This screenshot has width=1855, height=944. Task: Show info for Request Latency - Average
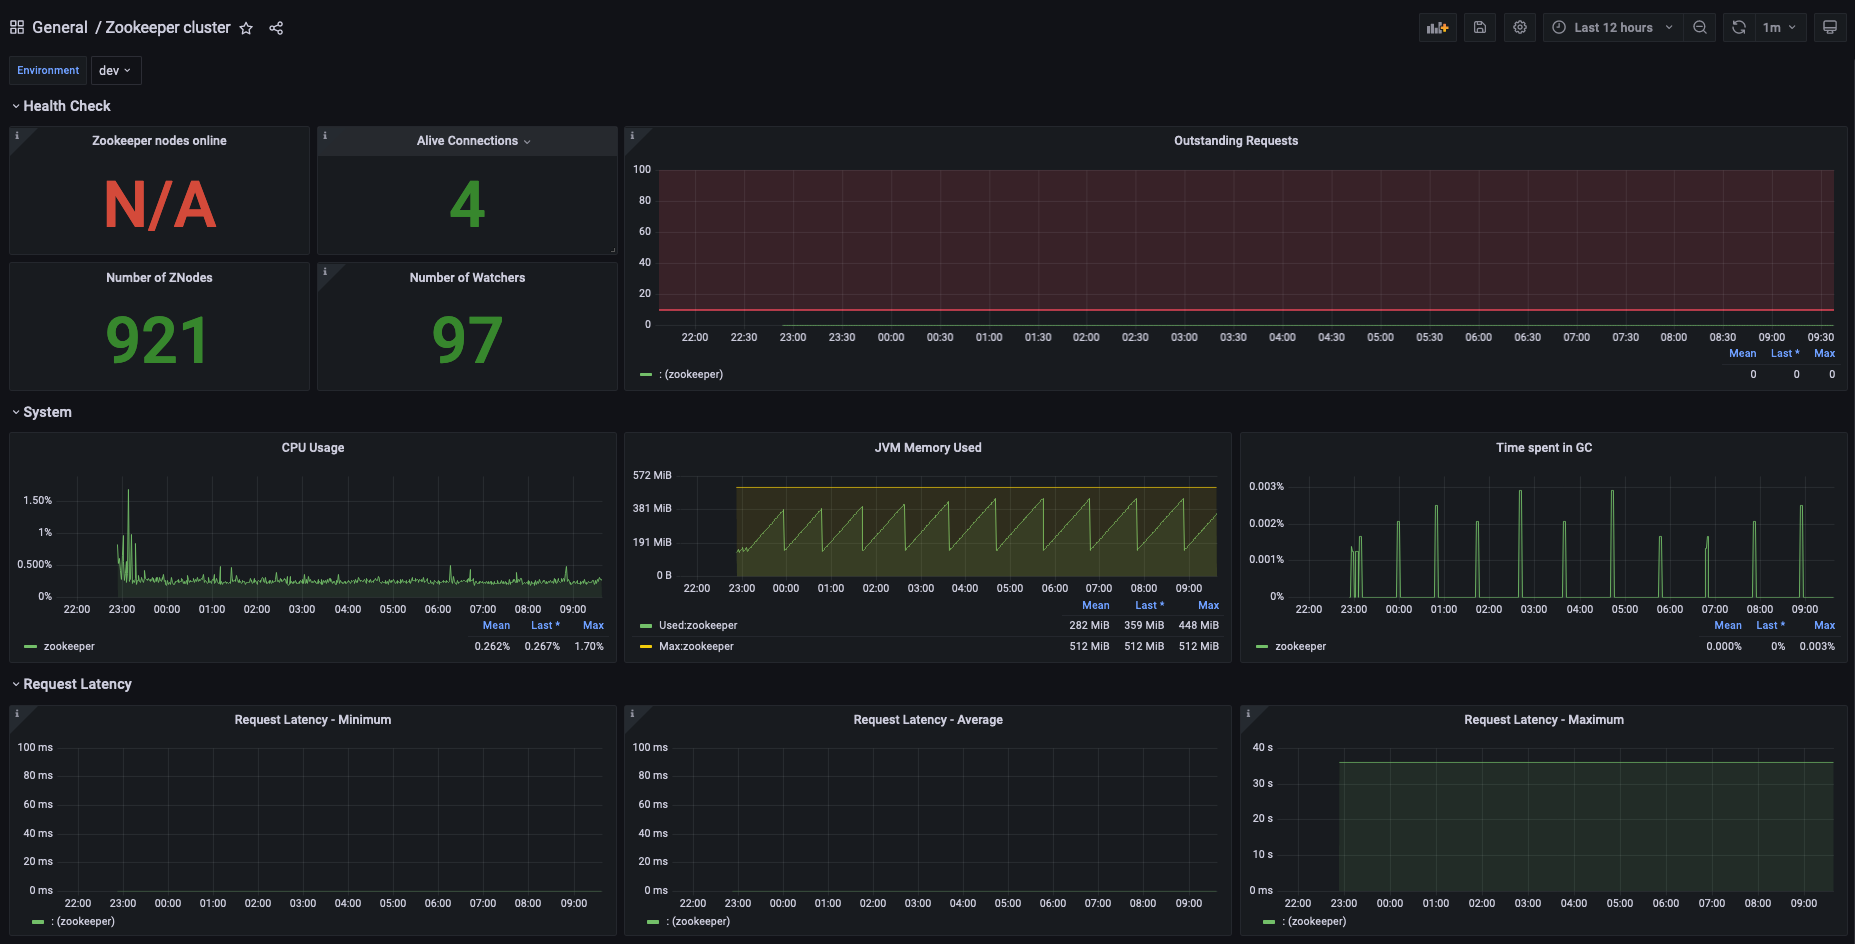click(x=632, y=714)
